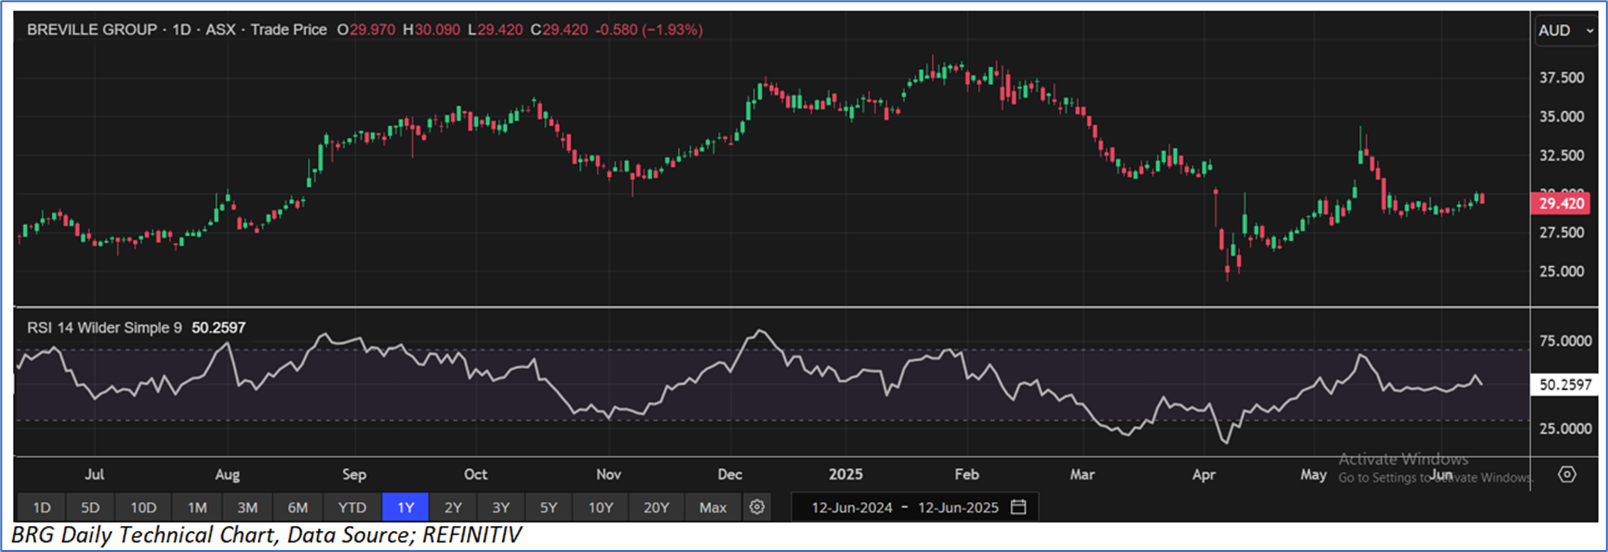Click the axis settings icon at bottom right
The image size is (1608, 552).
(x=1567, y=474)
